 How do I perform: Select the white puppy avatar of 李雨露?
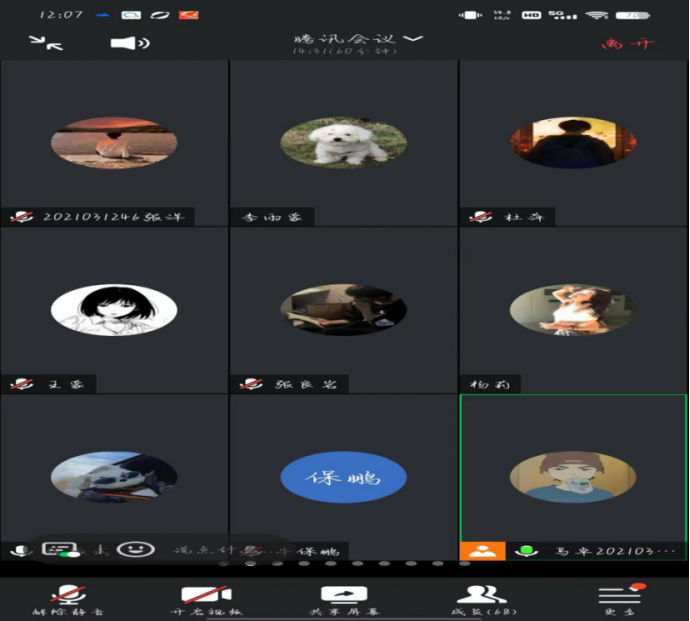click(x=343, y=143)
